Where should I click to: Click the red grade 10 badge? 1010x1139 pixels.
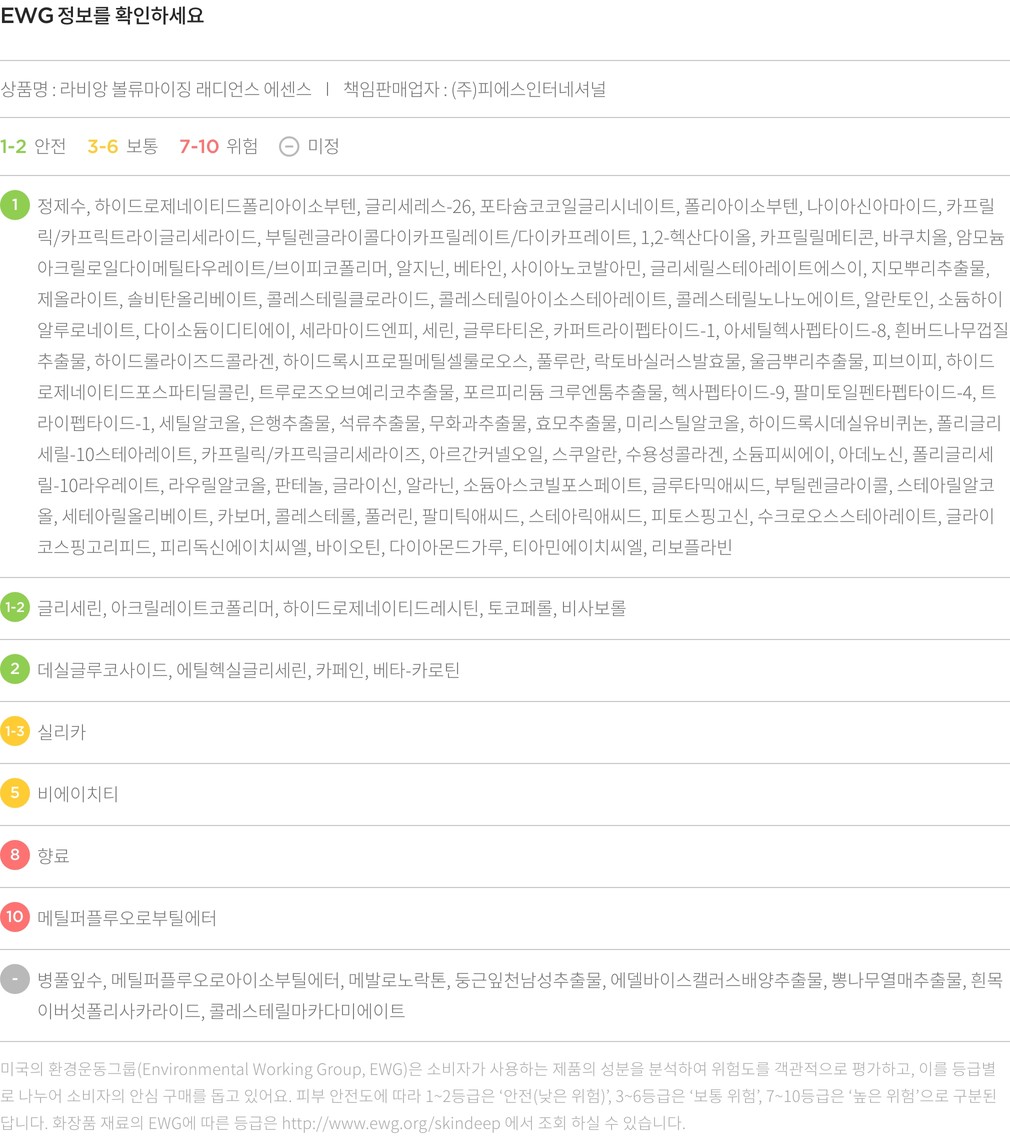tap(15, 917)
